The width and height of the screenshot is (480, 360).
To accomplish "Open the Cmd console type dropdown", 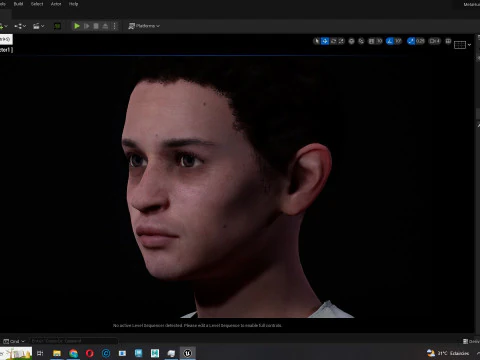I will (14, 341).
